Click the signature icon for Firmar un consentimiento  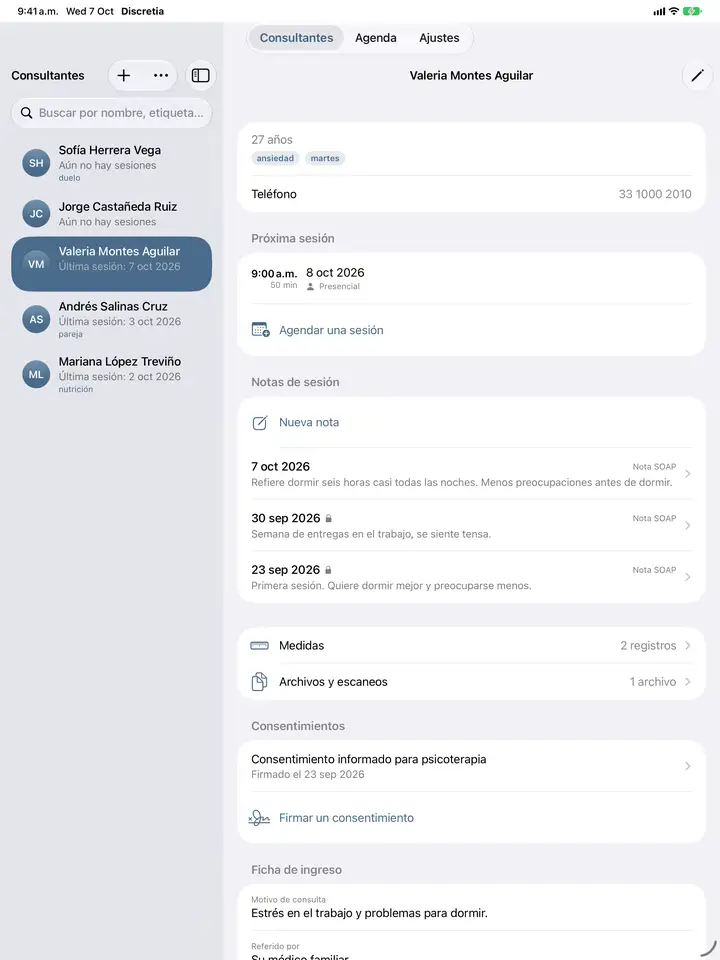pyautogui.click(x=260, y=818)
